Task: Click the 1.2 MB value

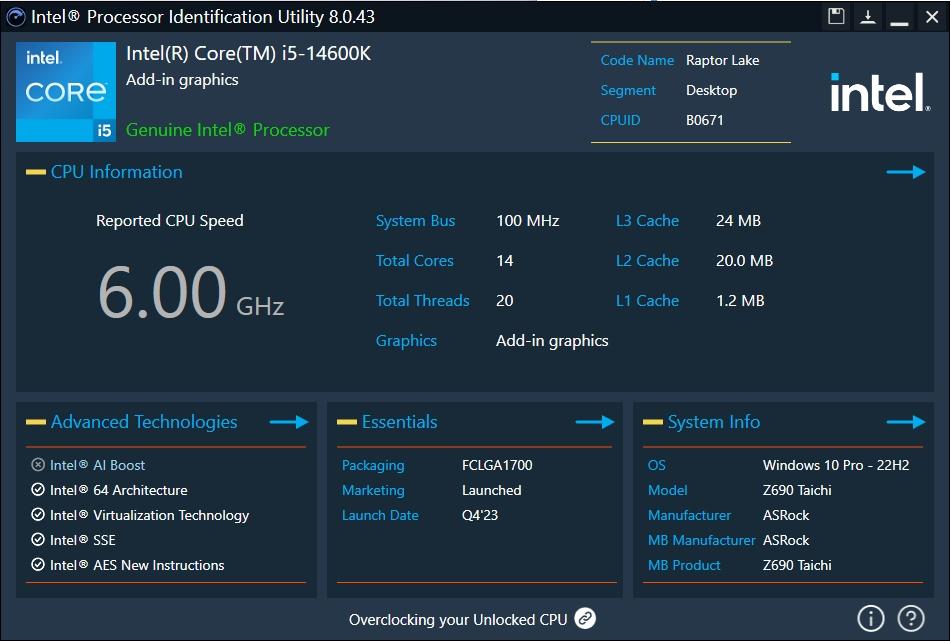Action: 740,301
